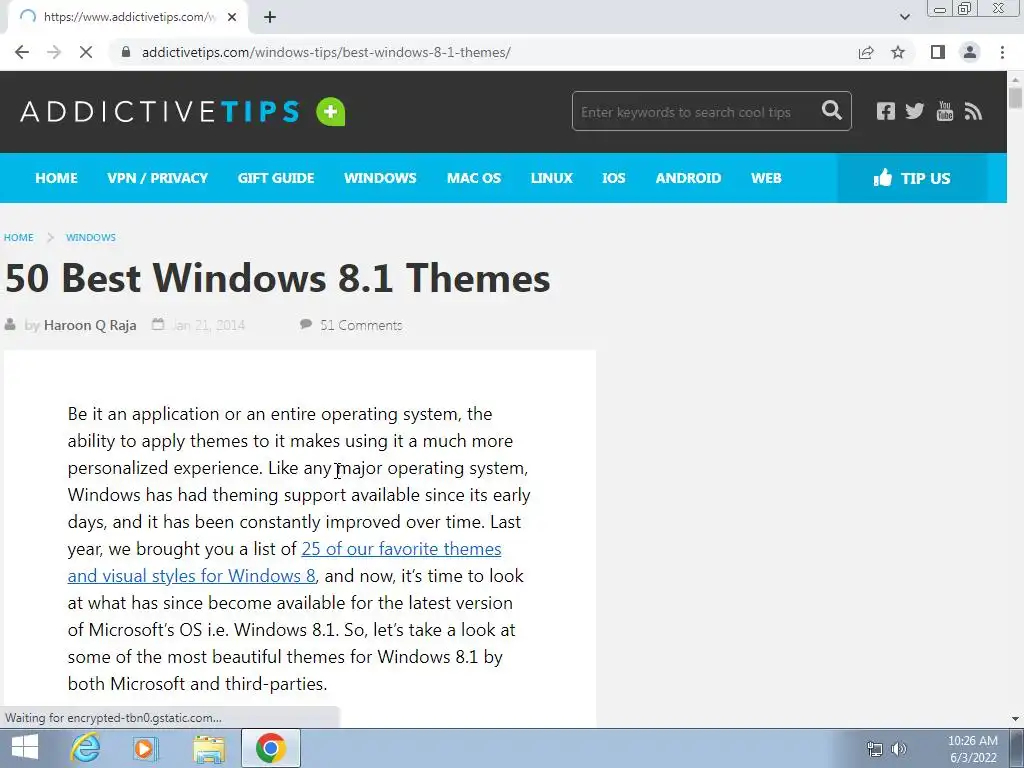
Task: Open VPN / PRIVACY menu item
Action: (157, 178)
